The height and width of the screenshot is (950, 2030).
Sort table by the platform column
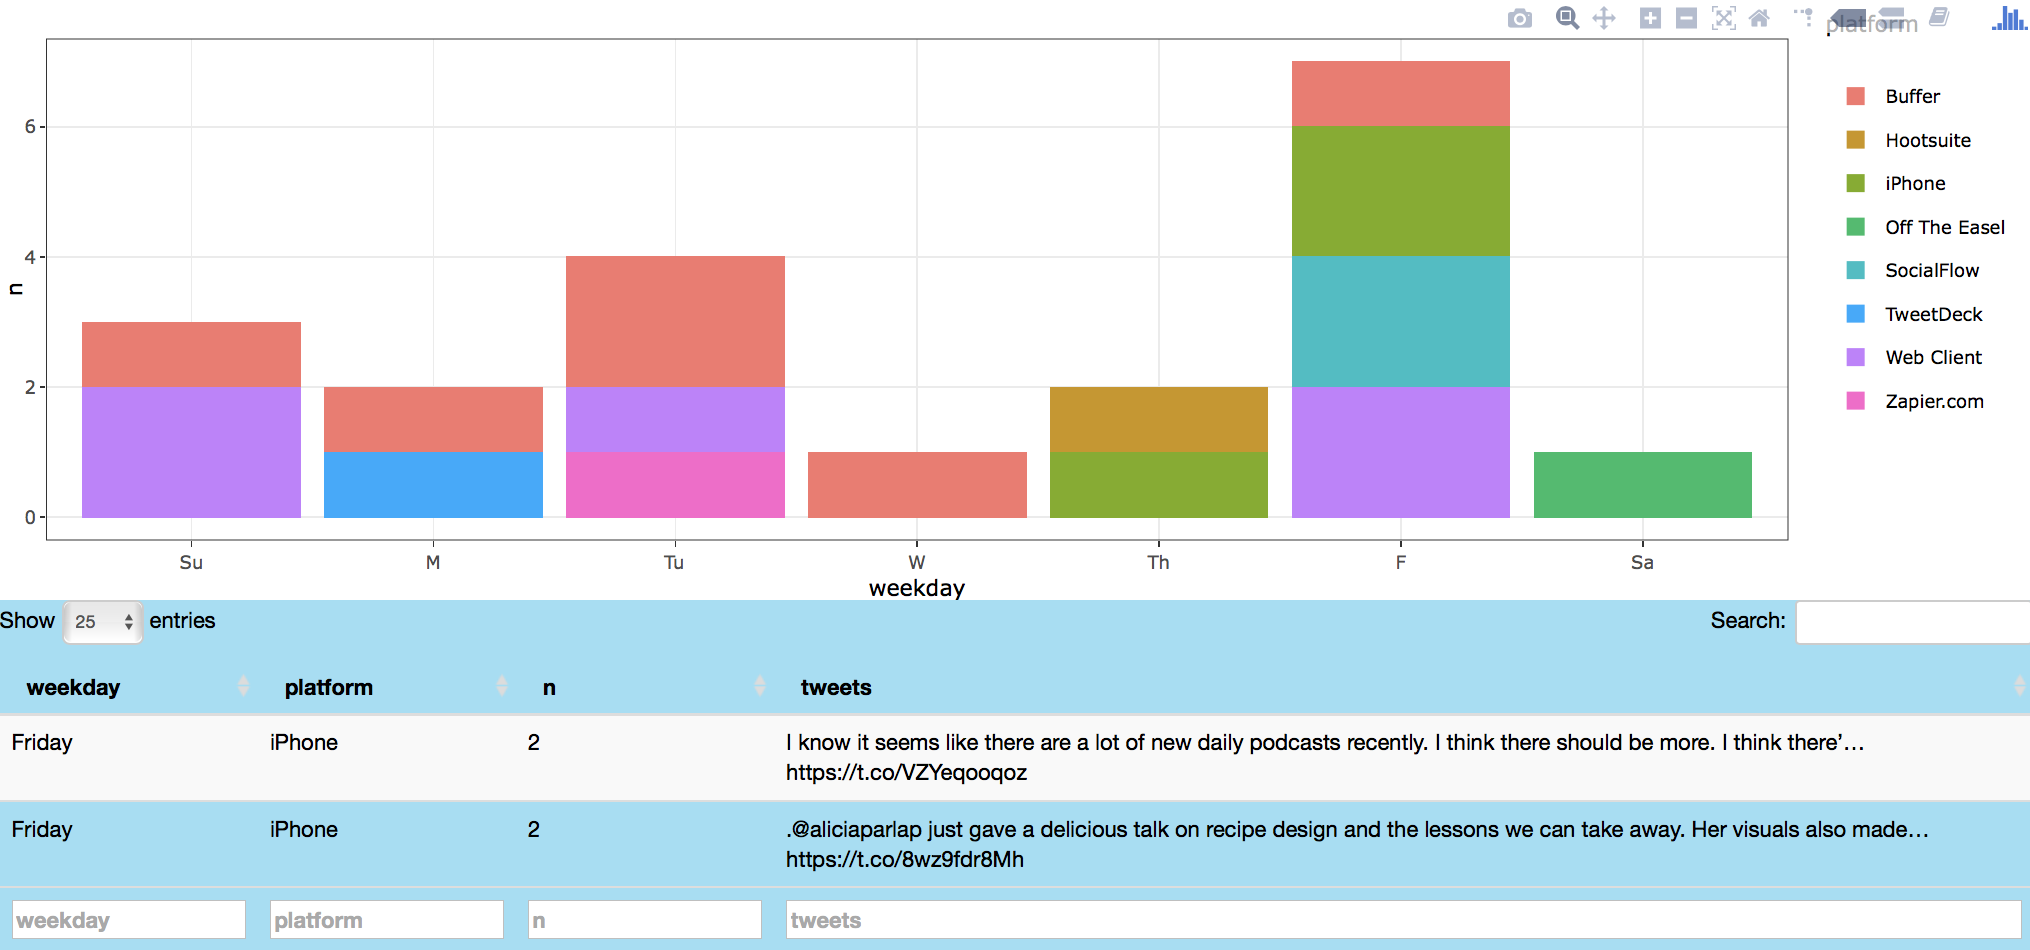pyautogui.click(x=387, y=687)
